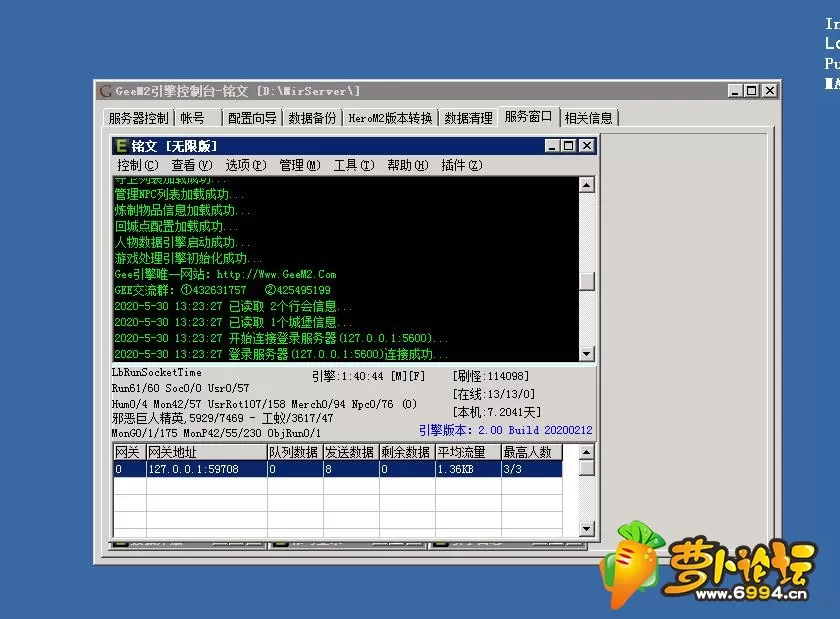Viewport: 840px width, 619px height.
Task: Open the HeroM2版本转换 tab
Action: click(390, 118)
